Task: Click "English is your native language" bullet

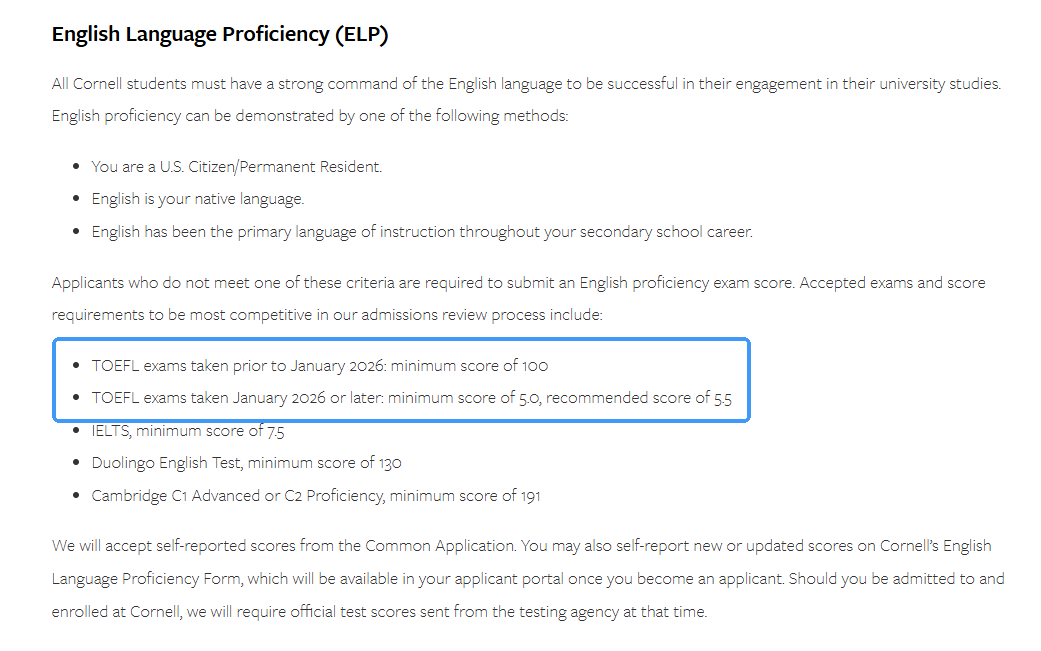Action: 198,199
